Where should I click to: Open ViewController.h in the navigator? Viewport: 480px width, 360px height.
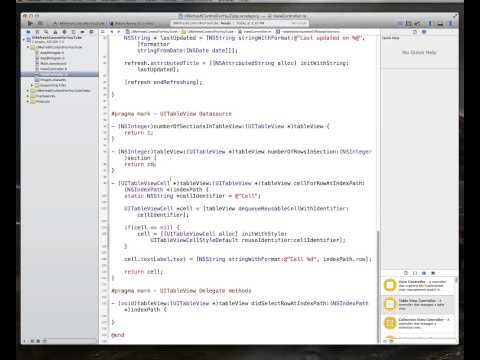tap(51, 69)
